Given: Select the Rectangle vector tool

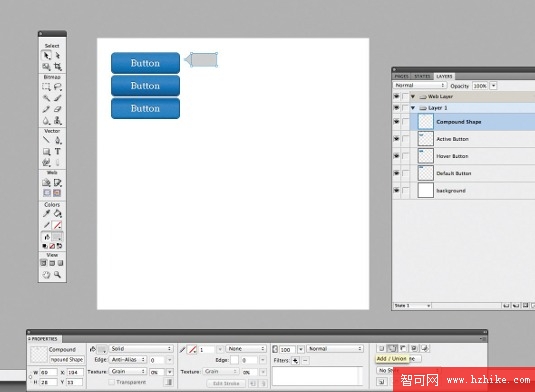Looking at the screenshot, I should [46, 151].
